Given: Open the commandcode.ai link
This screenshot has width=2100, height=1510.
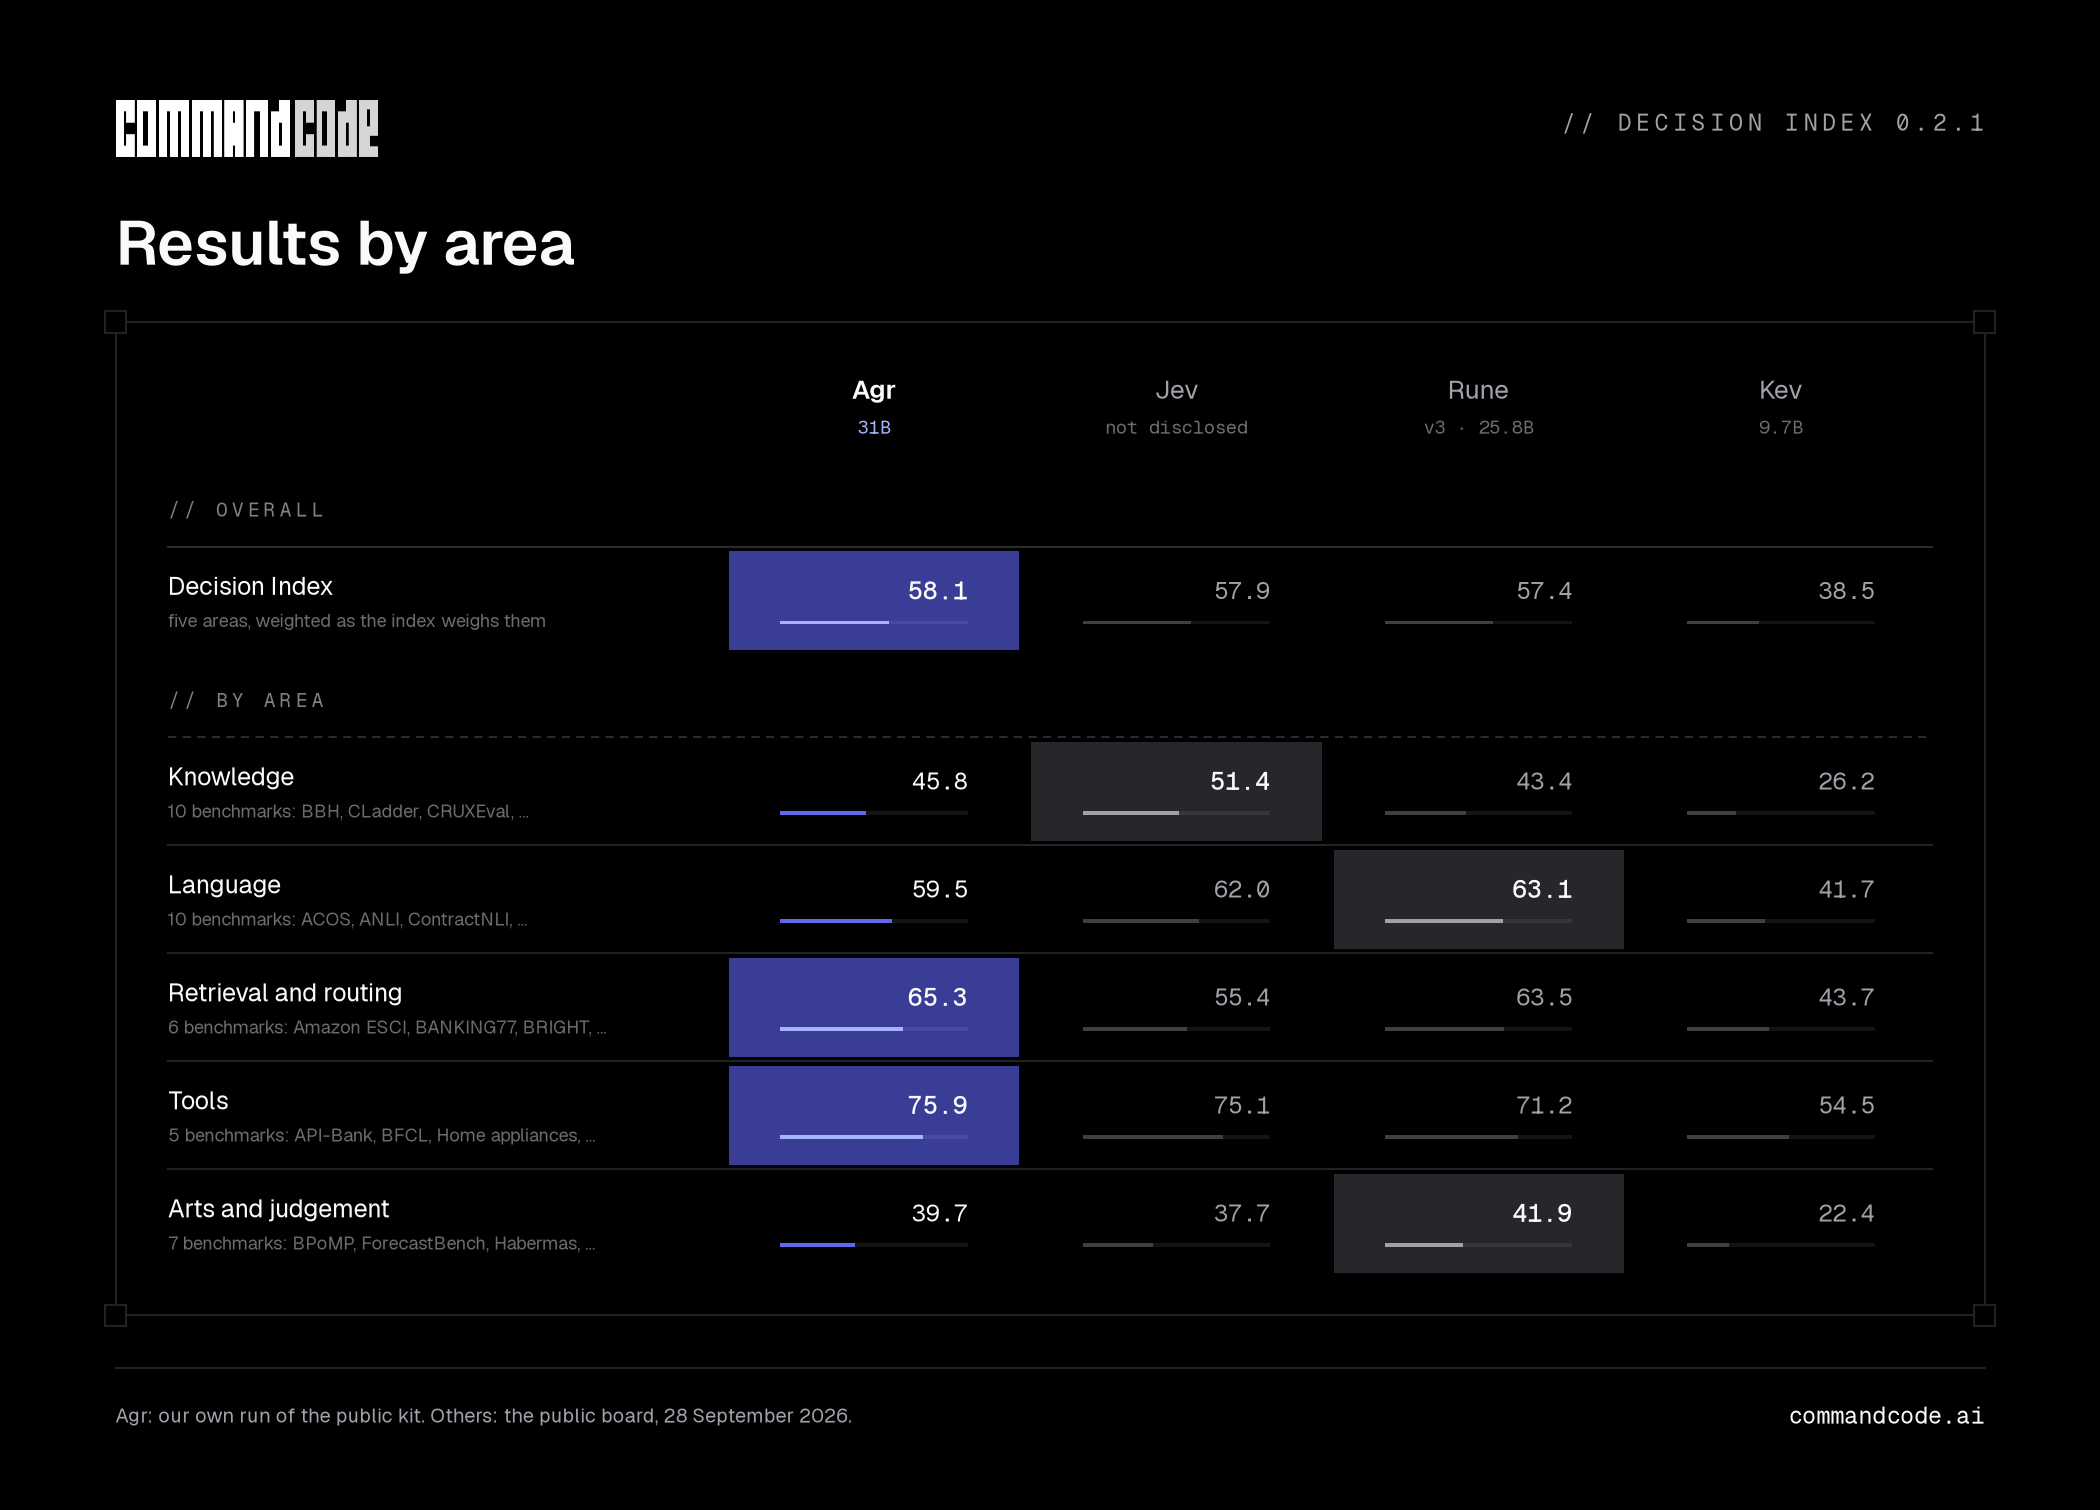Looking at the screenshot, I should pos(1886,1416).
